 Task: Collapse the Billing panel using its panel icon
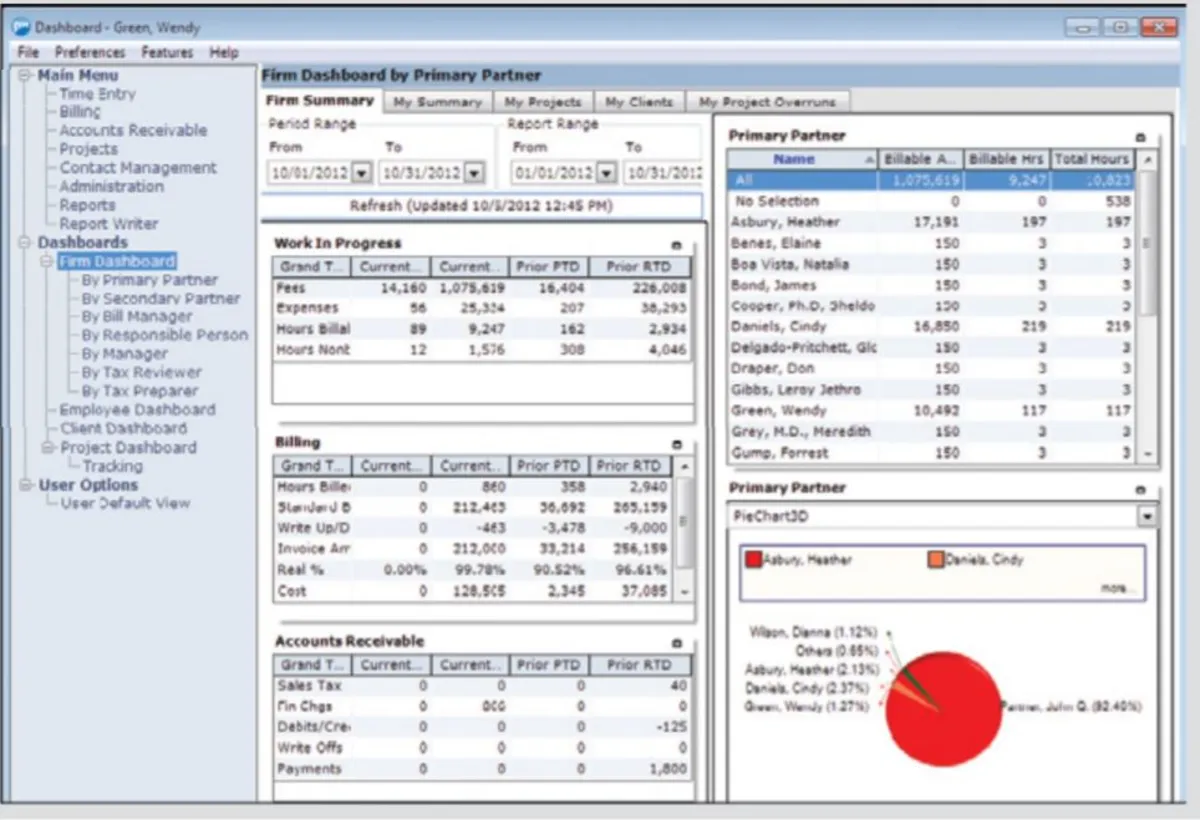coord(677,443)
